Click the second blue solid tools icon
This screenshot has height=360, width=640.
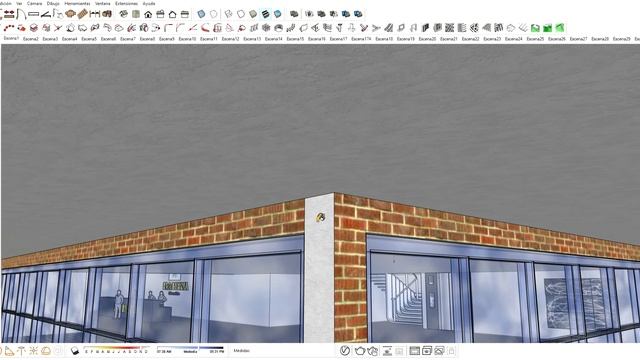(x=358, y=14)
